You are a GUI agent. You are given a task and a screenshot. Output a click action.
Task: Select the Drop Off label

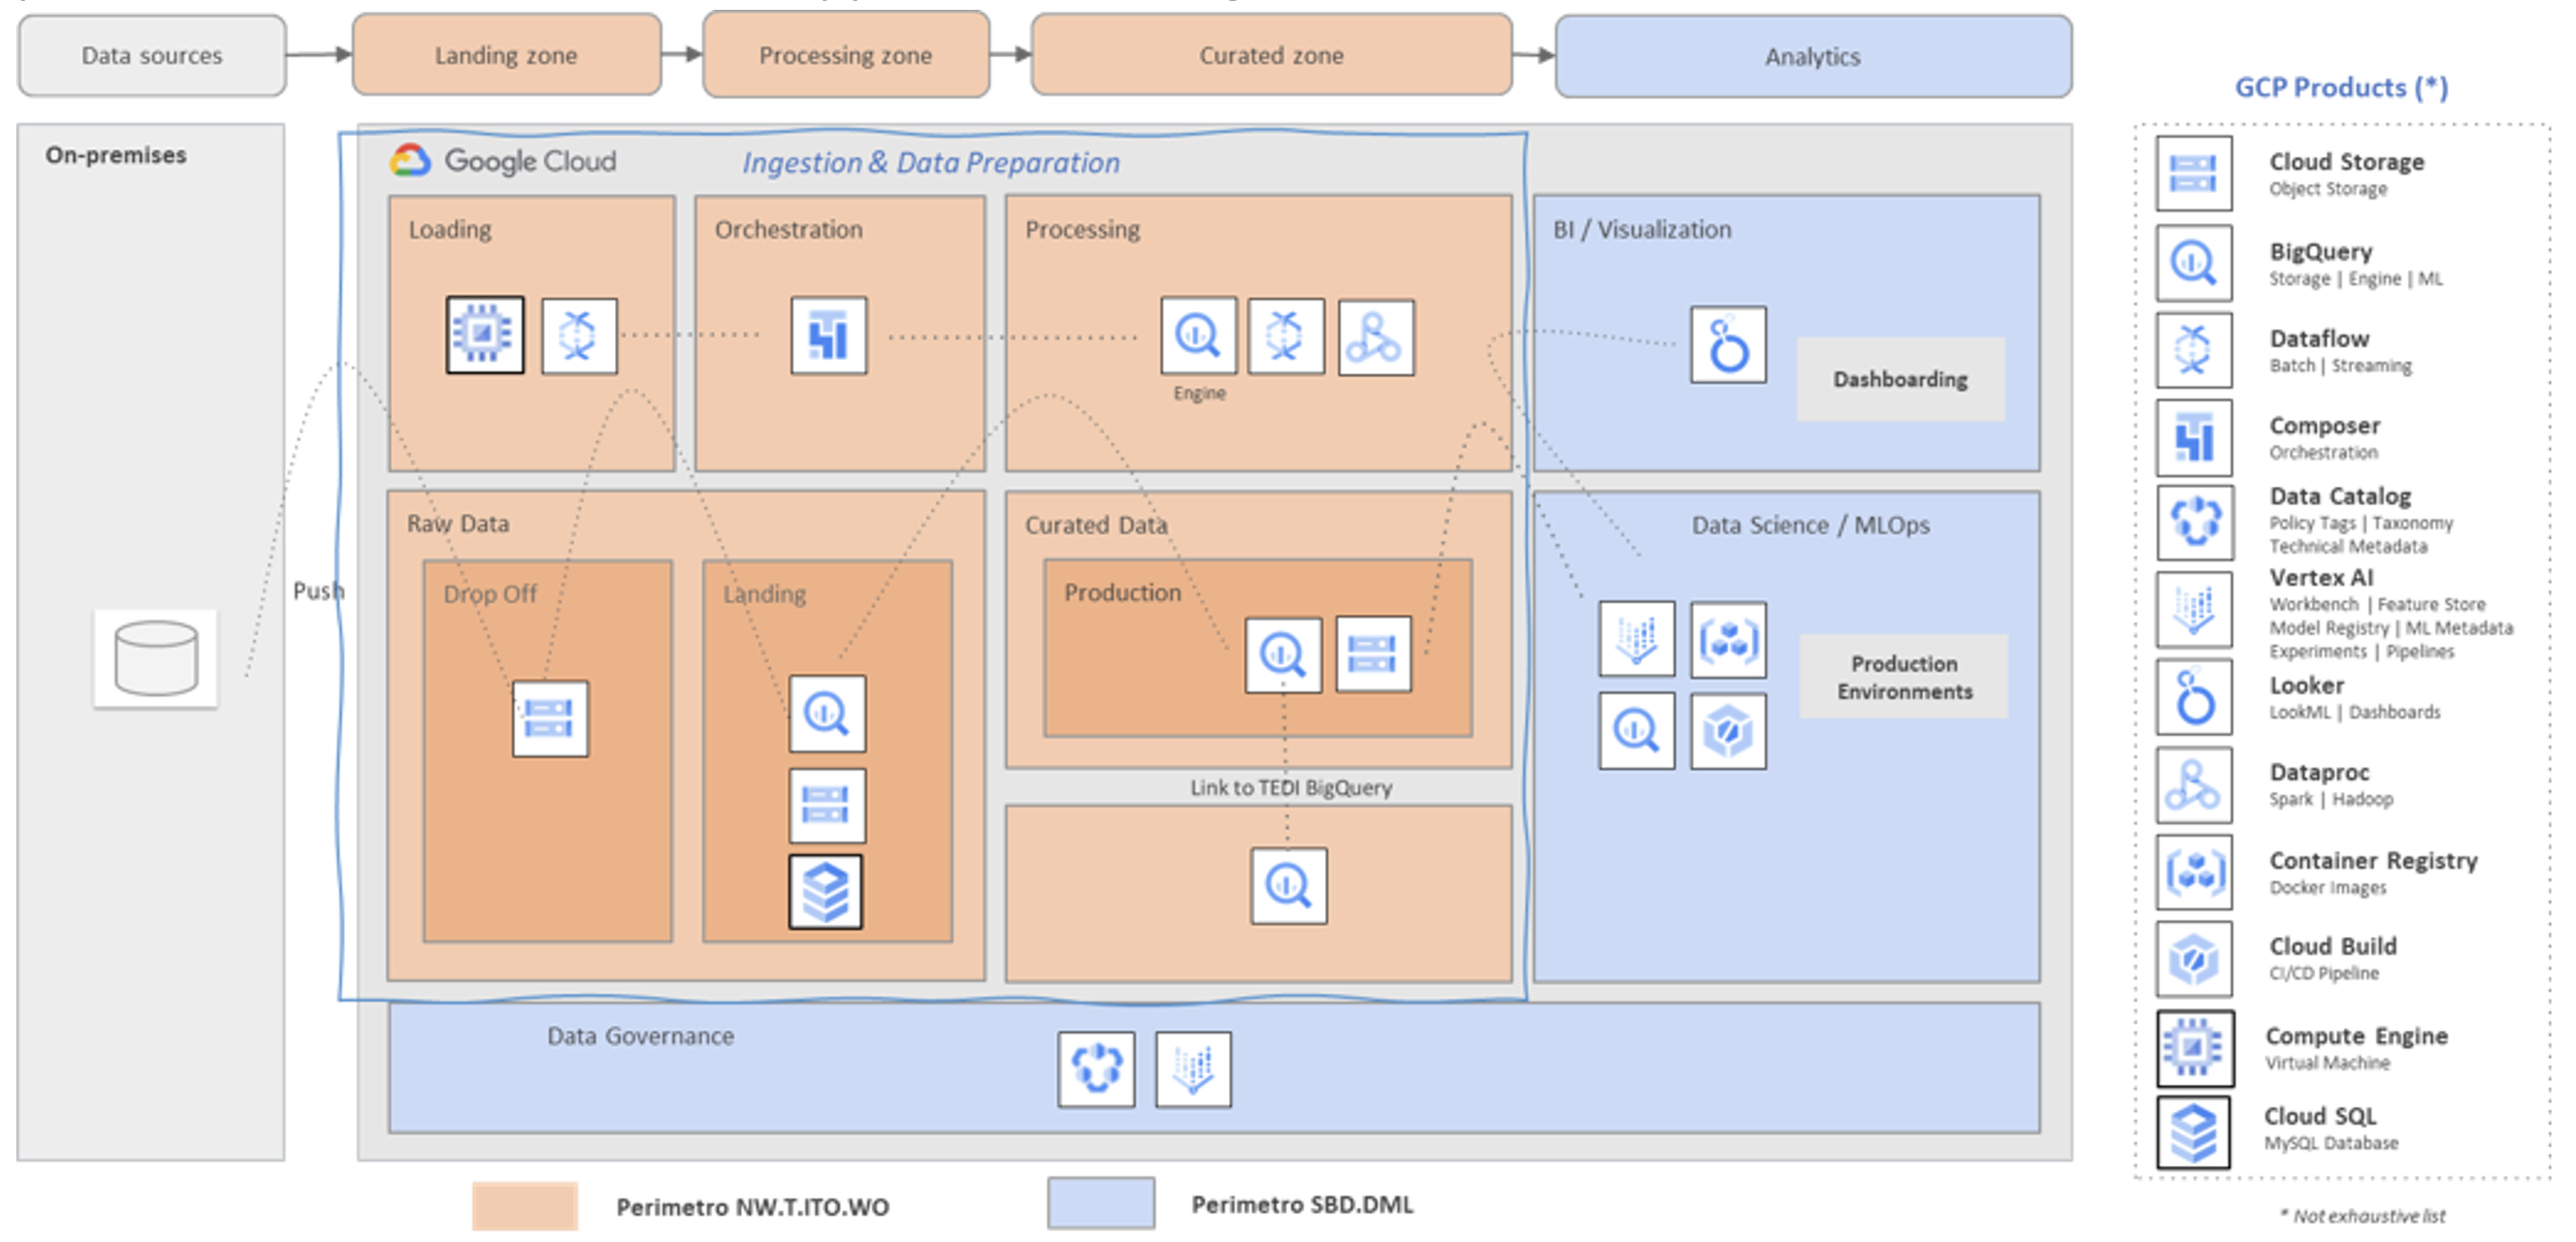(490, 594)
